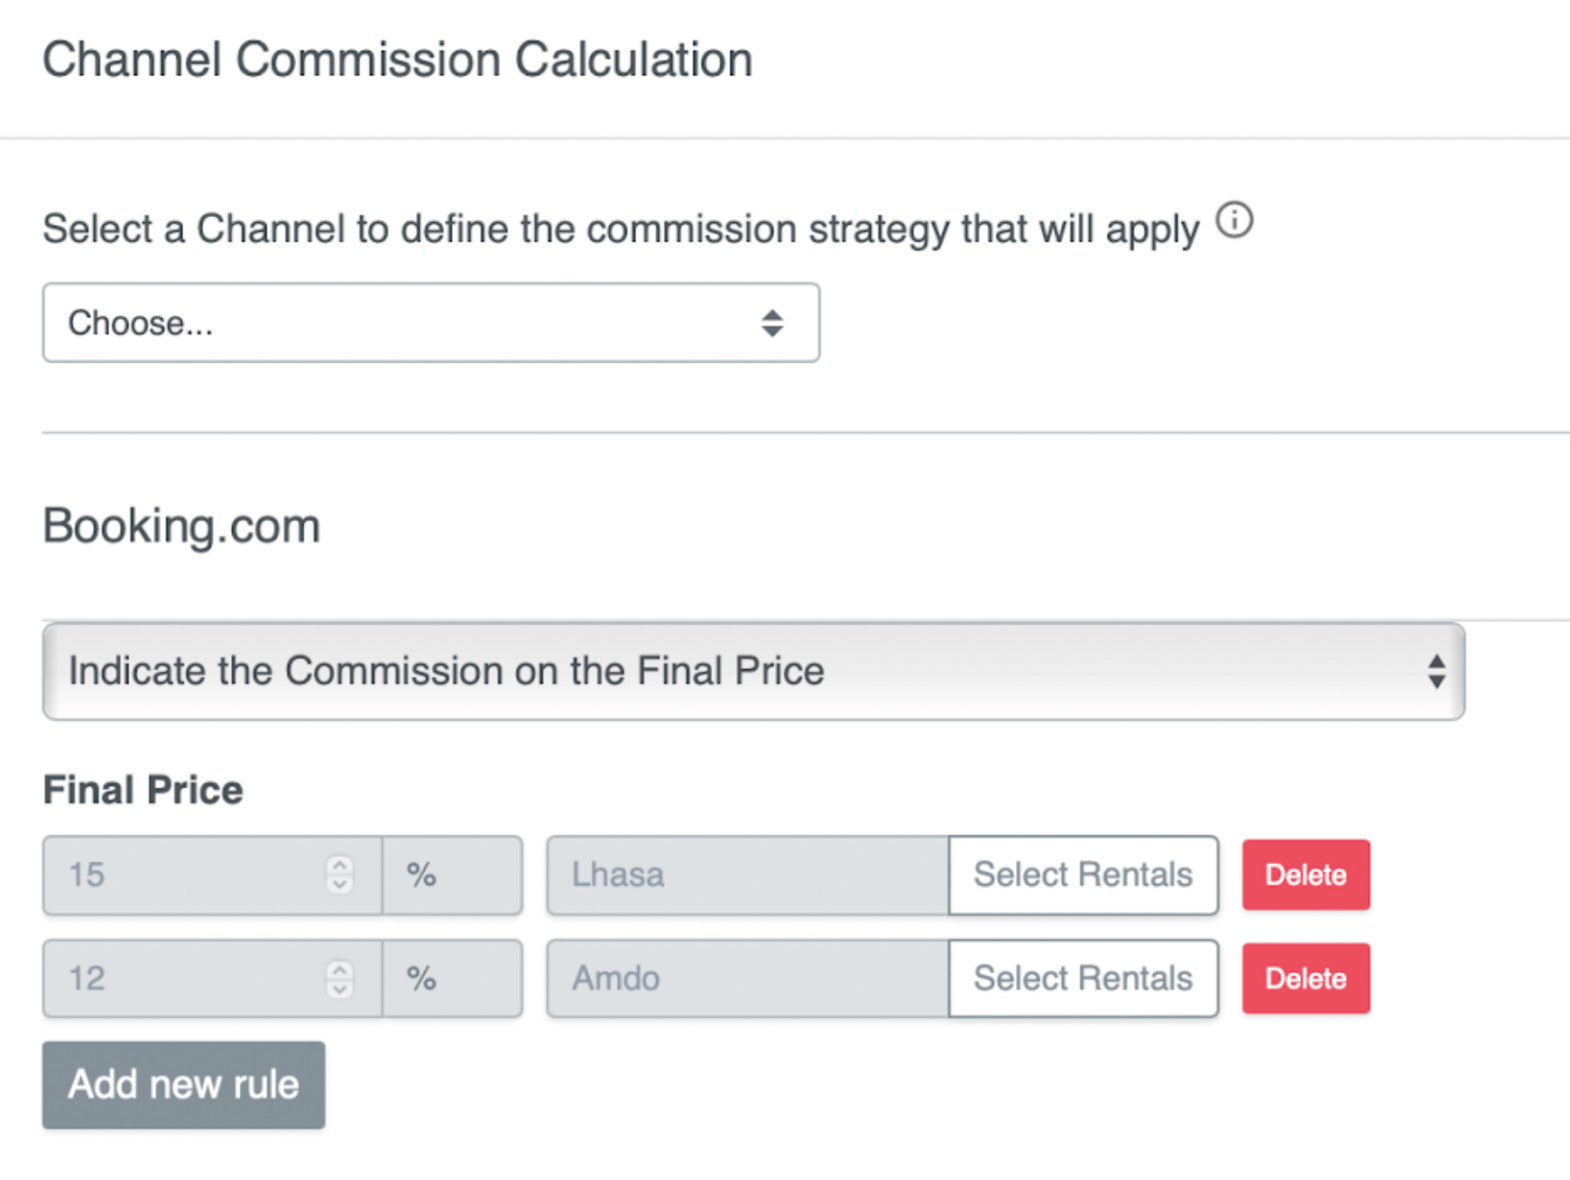1570x1180 pixels.
Task: Delete the Amdo 12% rule
Action: click(x=1306, y=978)
